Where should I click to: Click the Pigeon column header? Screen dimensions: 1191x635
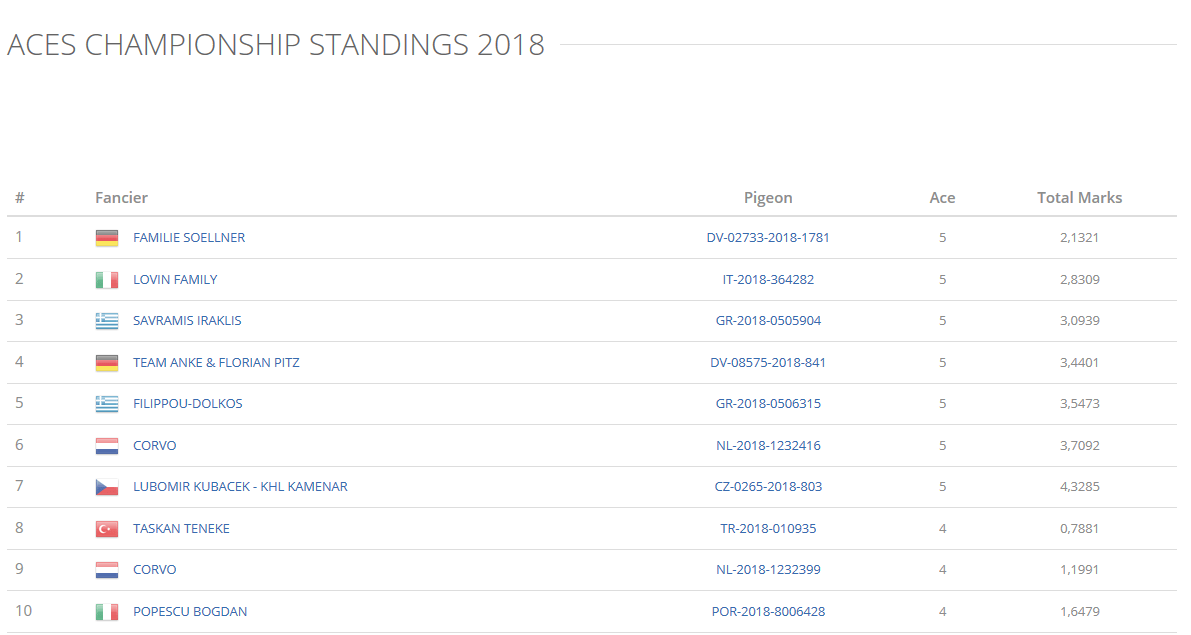point(768,198)
